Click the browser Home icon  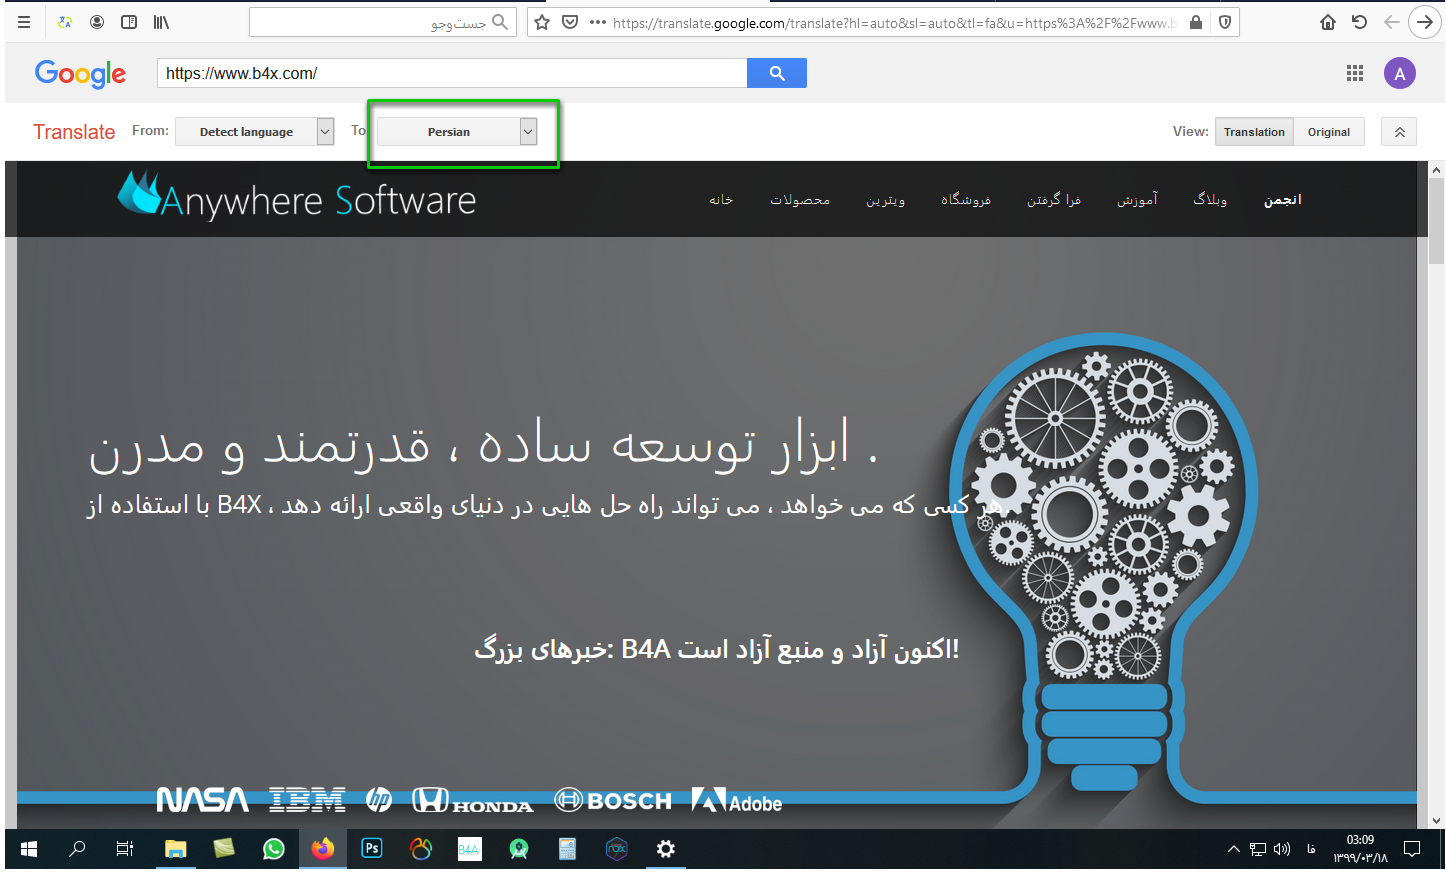(1329, 22)
